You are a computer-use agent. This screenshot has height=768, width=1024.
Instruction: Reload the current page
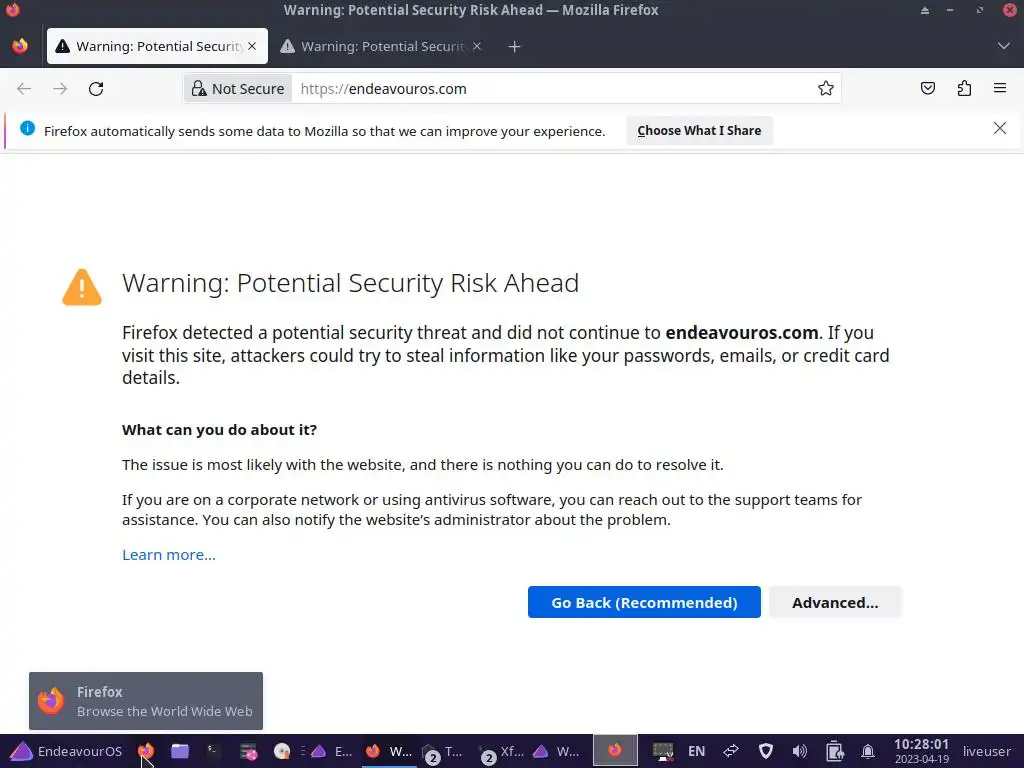click(x=96, y=89)
